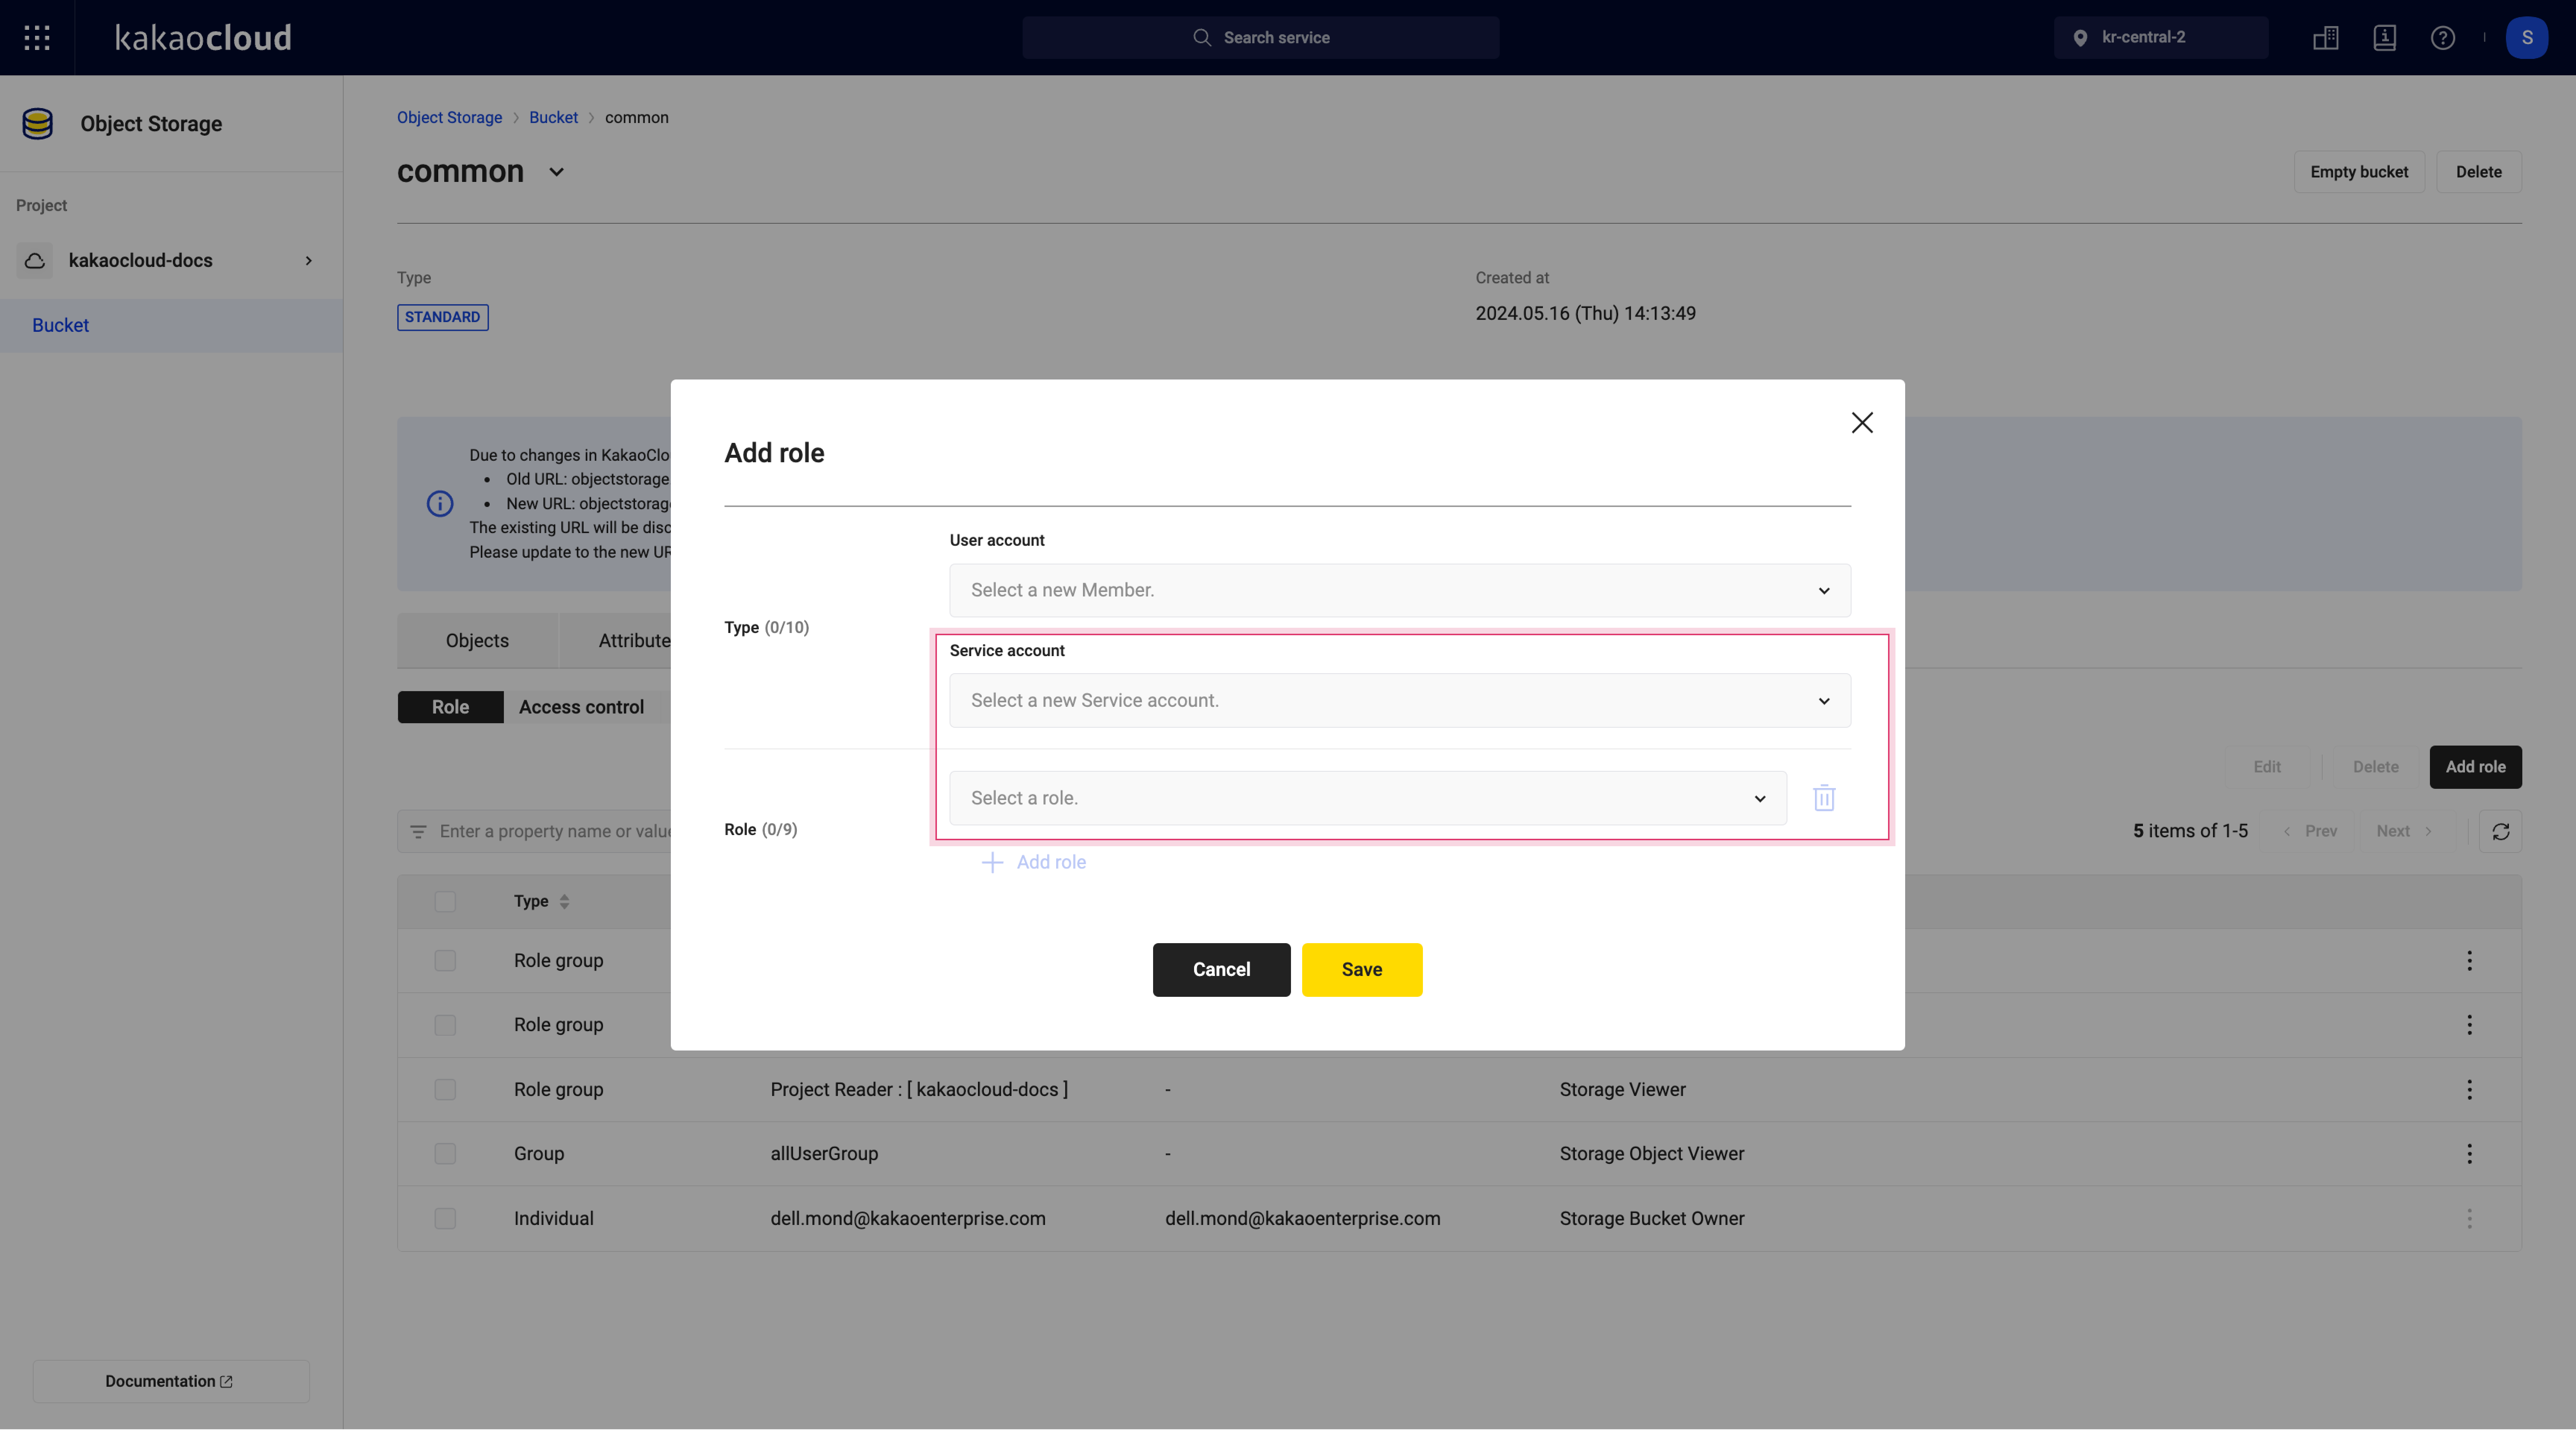2576x1430 pixels.
Task: Open the Service account dropdown
Action: [x=1400, y=701]
